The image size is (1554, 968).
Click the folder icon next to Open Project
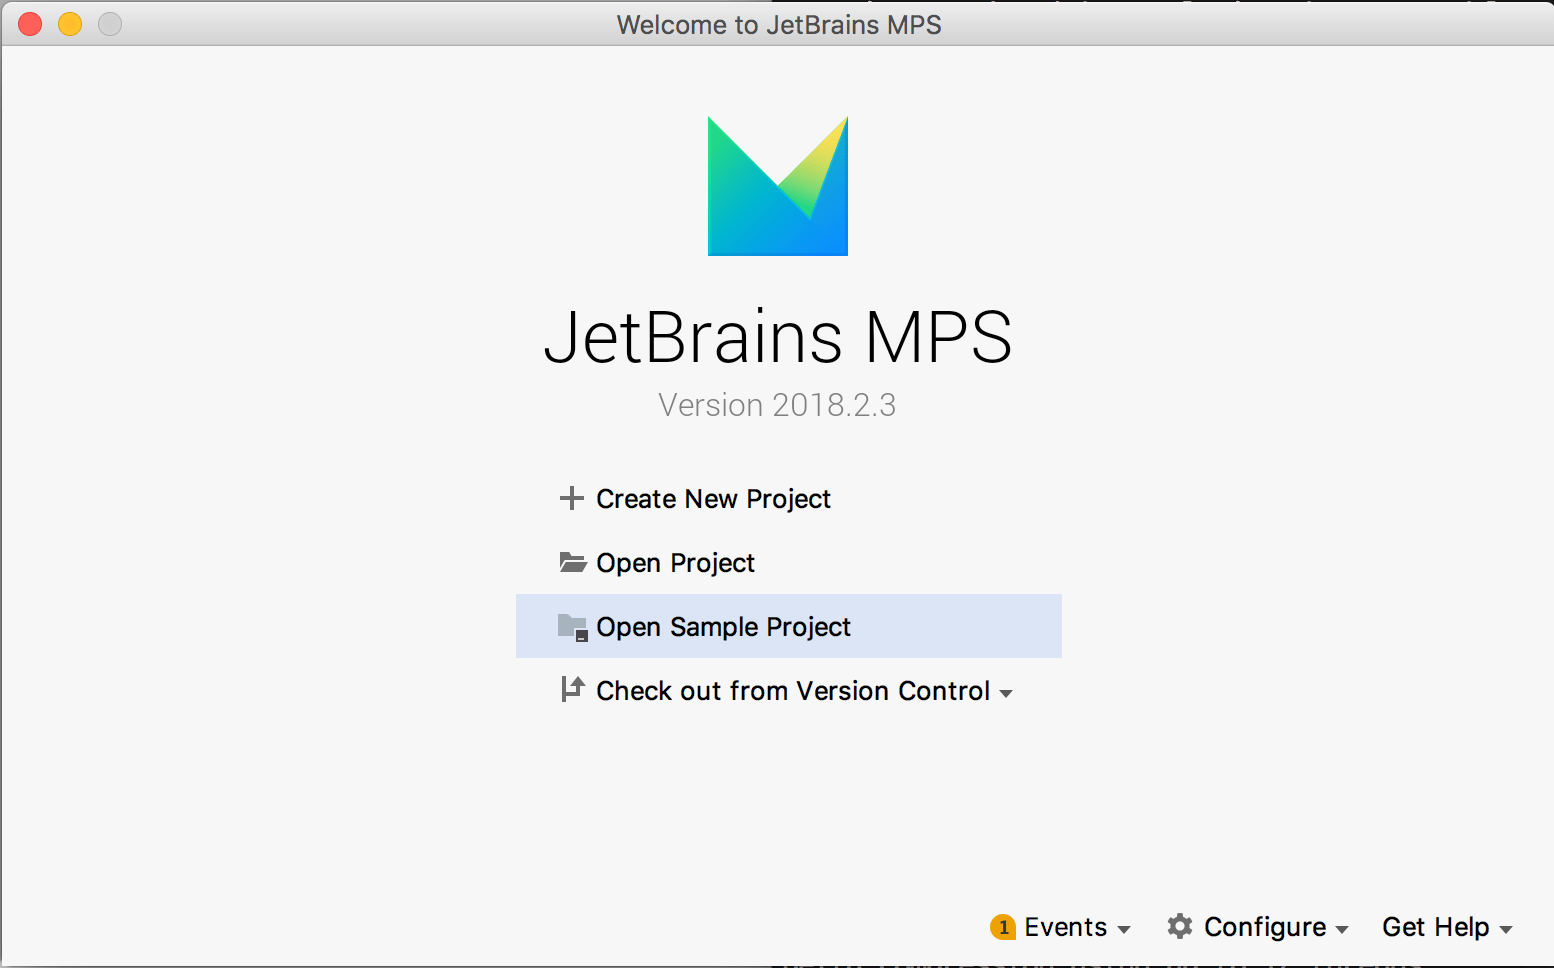[572, 562]
